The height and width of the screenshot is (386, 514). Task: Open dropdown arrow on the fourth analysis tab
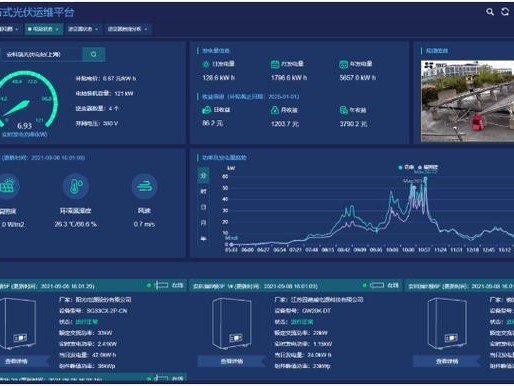coord(146,29)
